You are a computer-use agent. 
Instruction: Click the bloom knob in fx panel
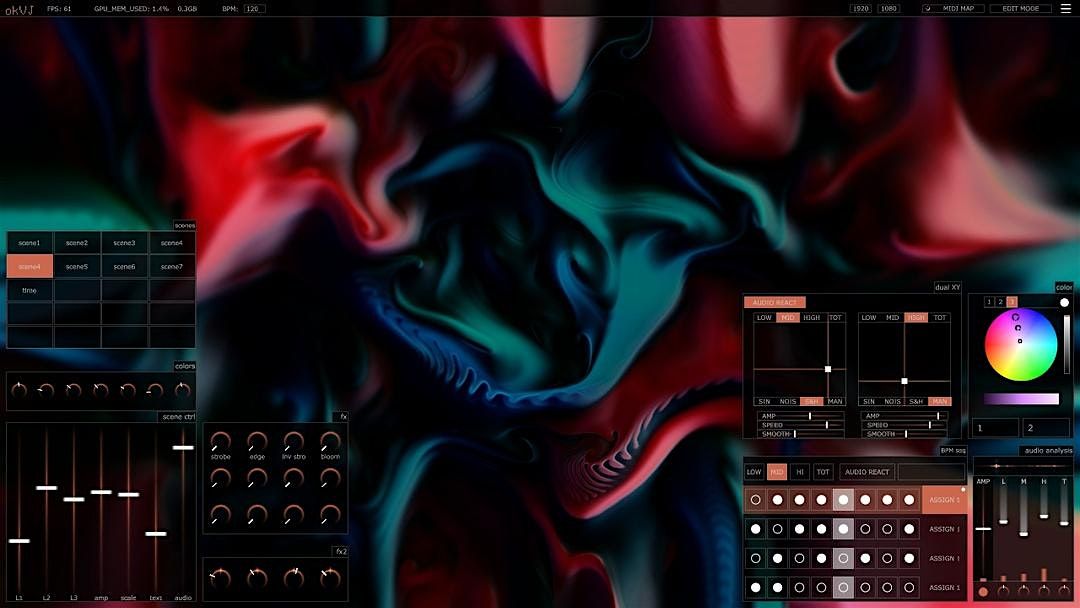coord(330,441)
